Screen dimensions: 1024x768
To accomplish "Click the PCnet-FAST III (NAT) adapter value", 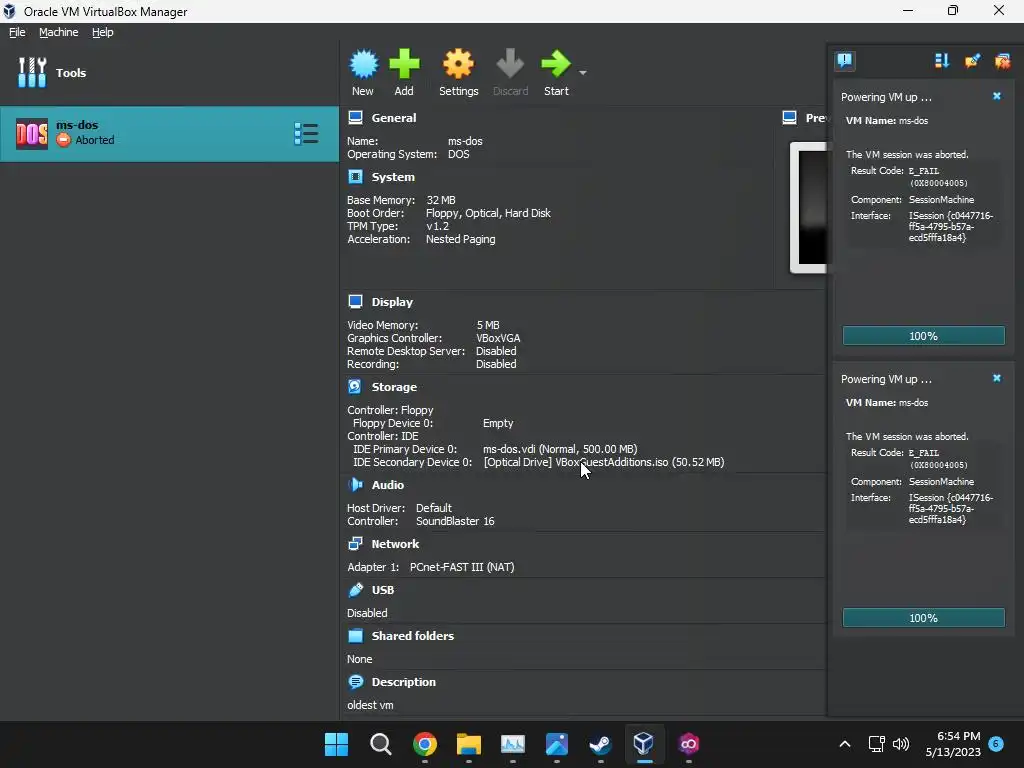I will 462,567.
